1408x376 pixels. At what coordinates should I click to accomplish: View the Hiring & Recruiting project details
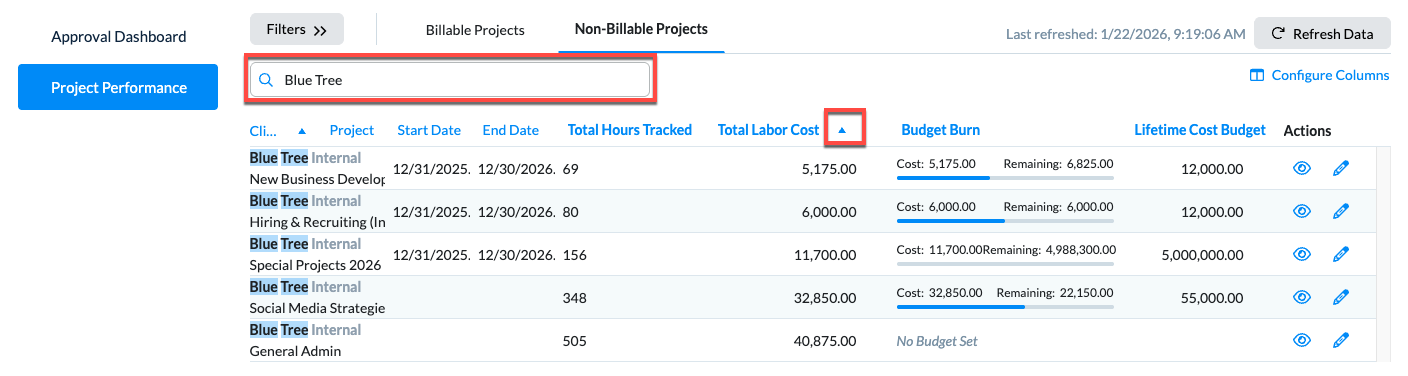pos(1301,211)
